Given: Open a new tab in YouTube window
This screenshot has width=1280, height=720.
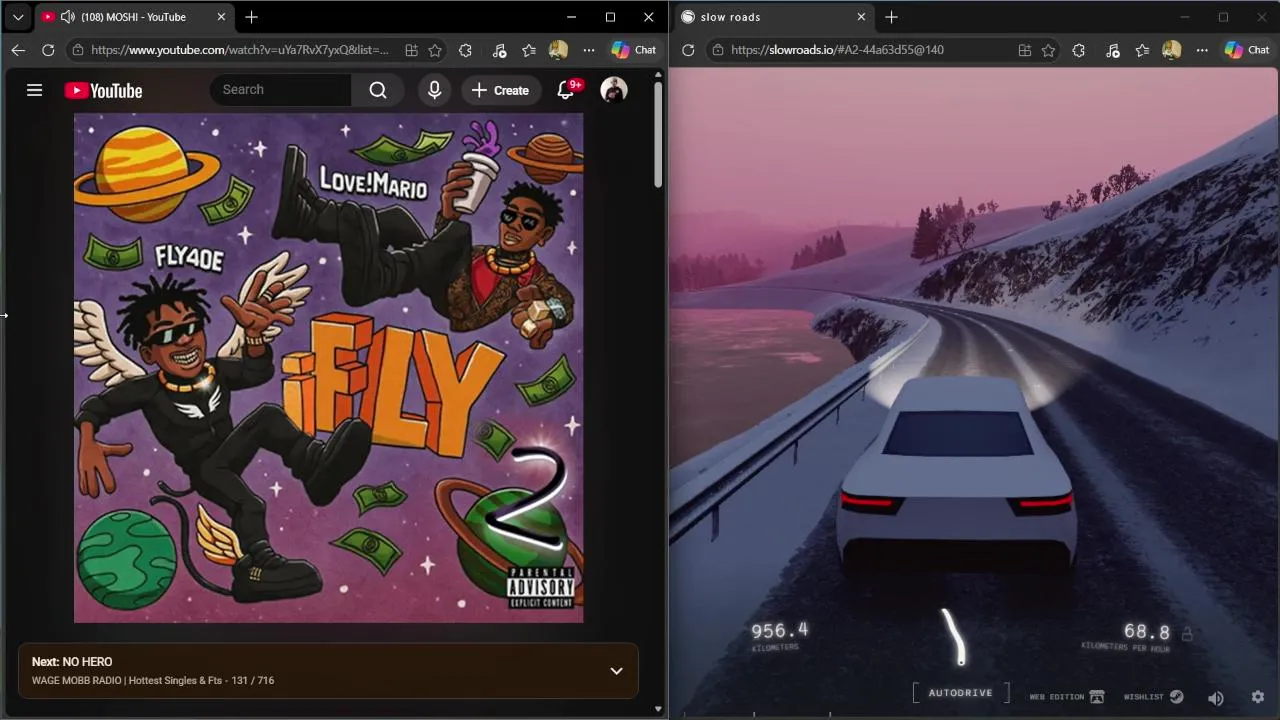Looking at the screenshot, I should (x=252, y=17).
